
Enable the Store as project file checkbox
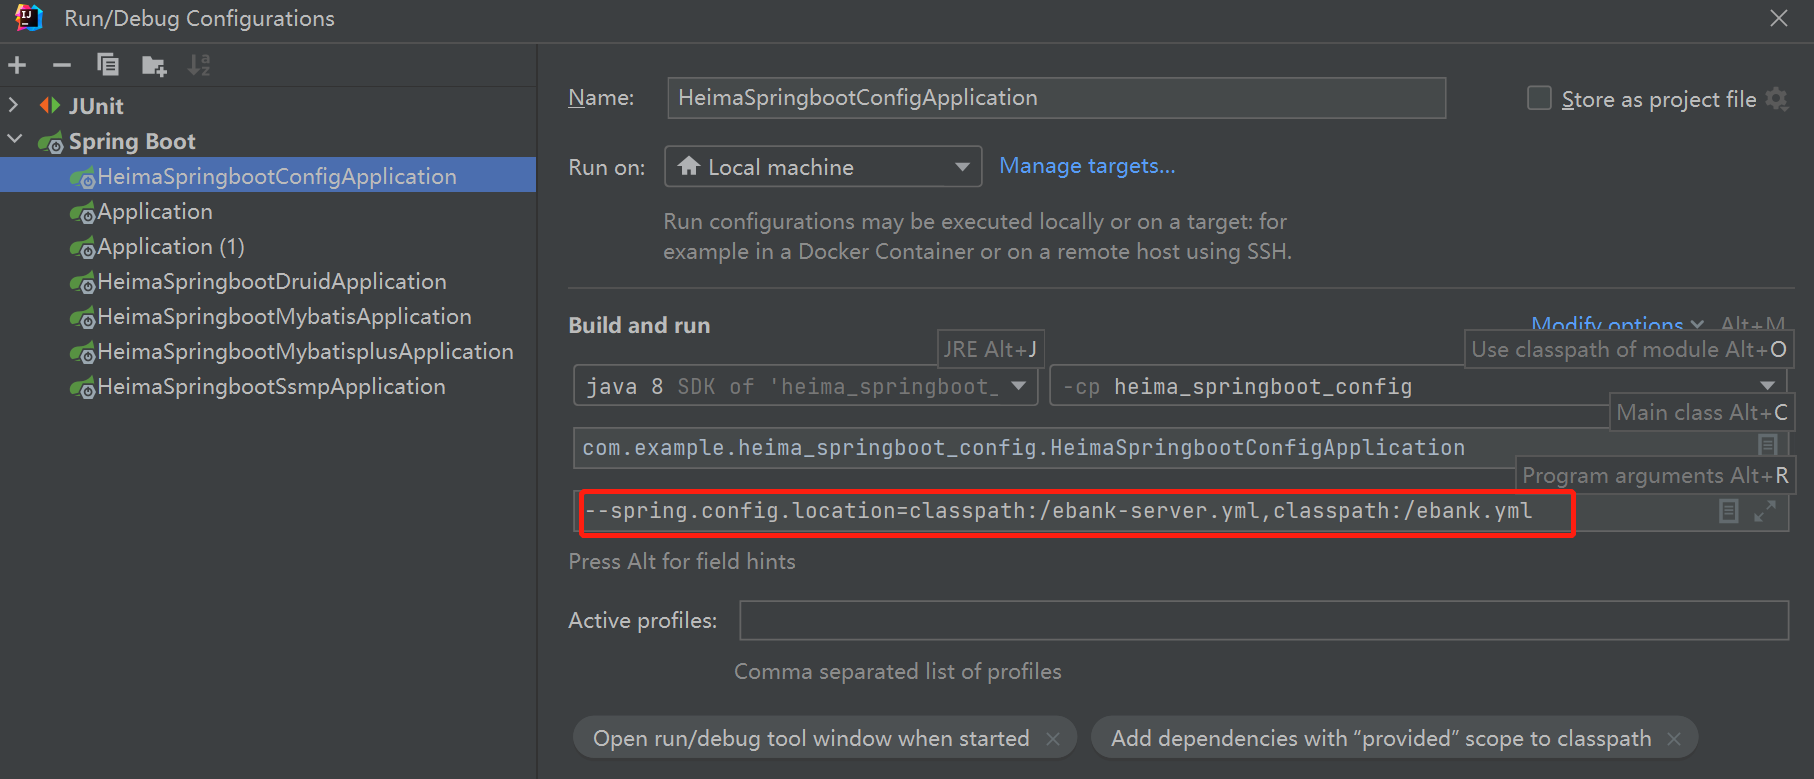[x=1539, y=98]
